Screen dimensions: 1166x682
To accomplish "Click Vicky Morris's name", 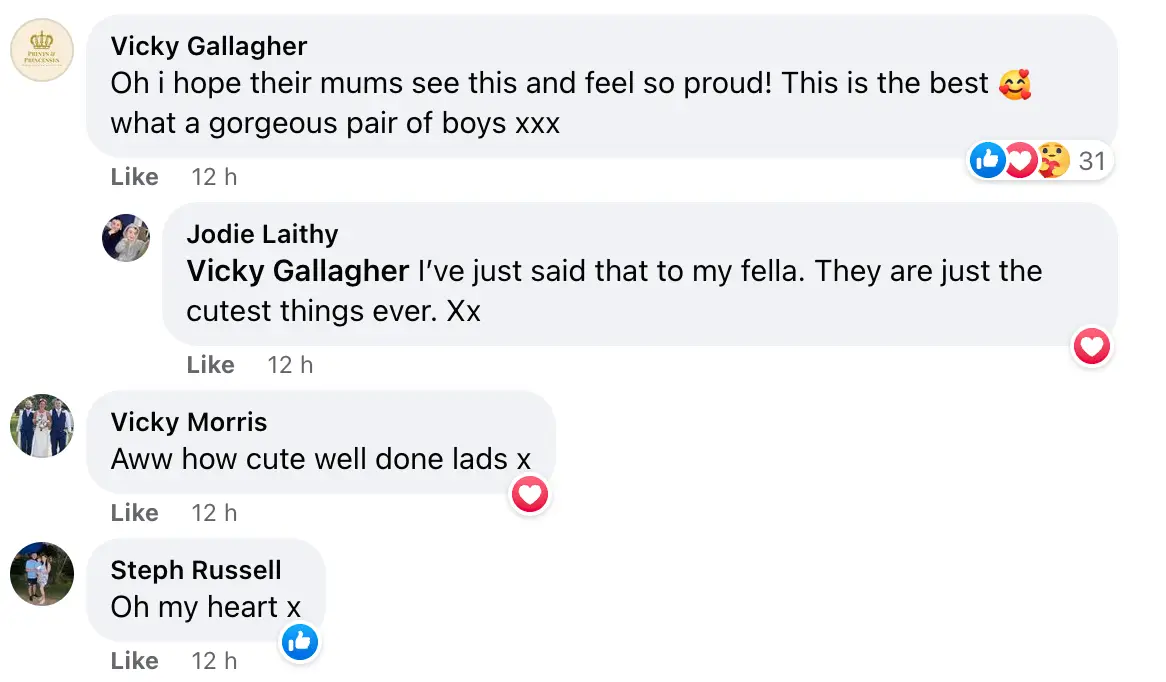I will click(189, 422).
